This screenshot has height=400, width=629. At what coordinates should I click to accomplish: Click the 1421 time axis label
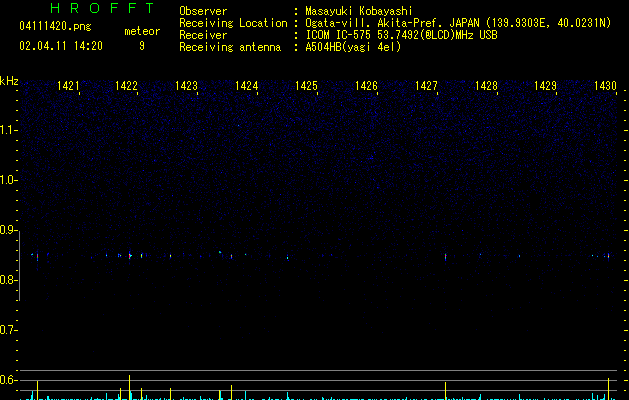point(68,85)
